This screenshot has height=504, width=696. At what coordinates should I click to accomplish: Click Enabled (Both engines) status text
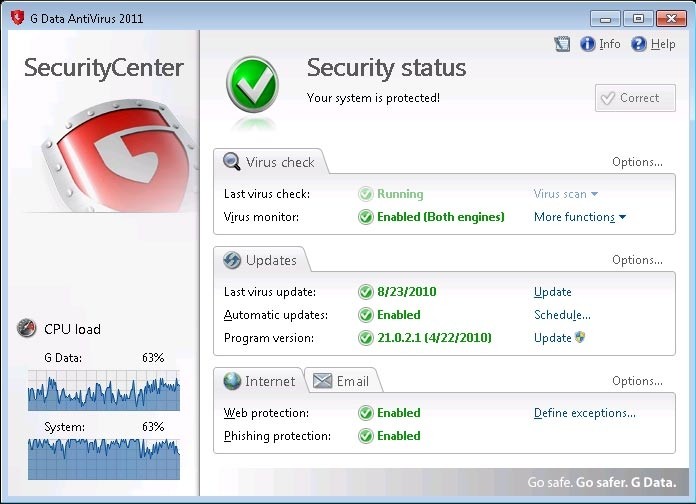(x=441, y=217)
